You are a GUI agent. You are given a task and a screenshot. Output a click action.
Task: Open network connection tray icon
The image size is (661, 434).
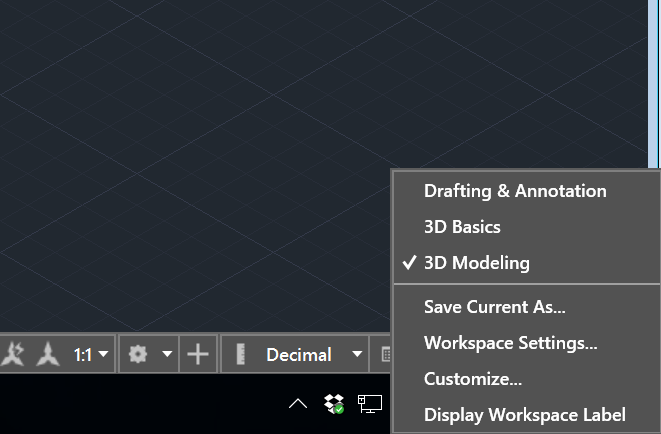370,404
